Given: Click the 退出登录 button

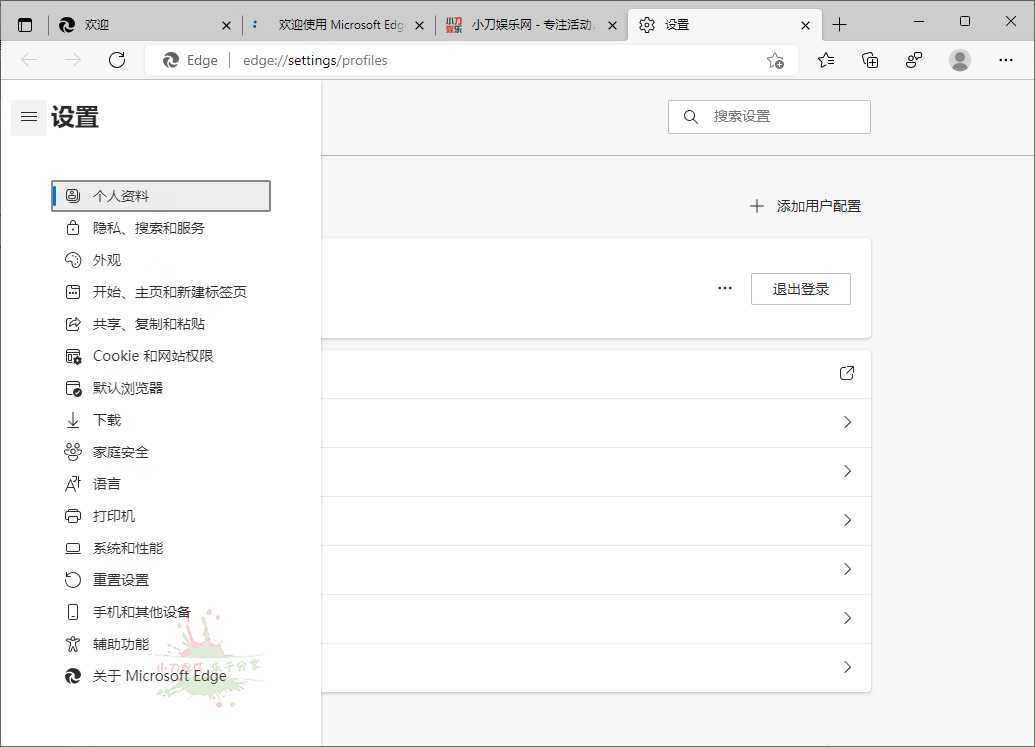Looking at the screenshot, I should tap(800, 289).
